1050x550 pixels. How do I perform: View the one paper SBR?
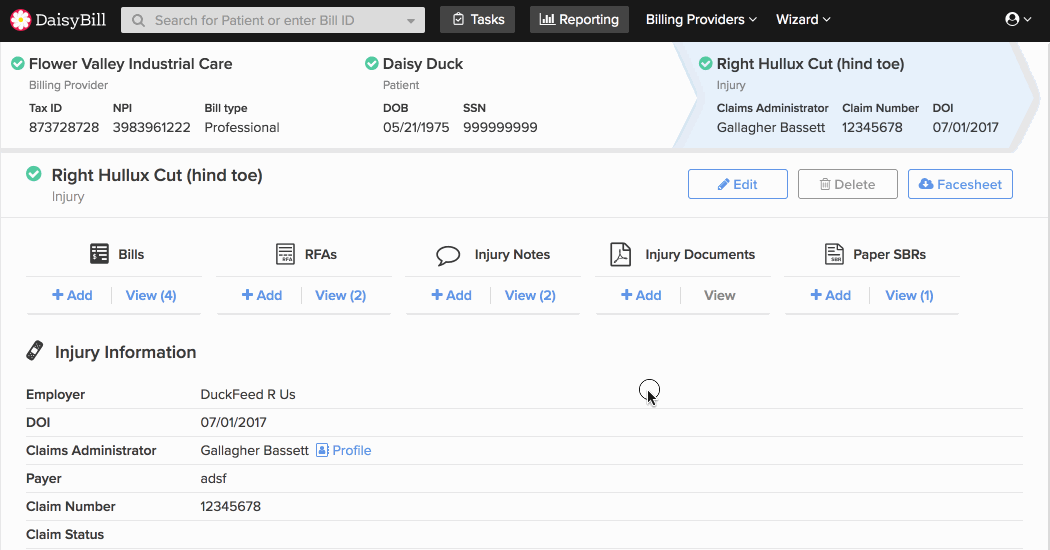click(909, 295)
